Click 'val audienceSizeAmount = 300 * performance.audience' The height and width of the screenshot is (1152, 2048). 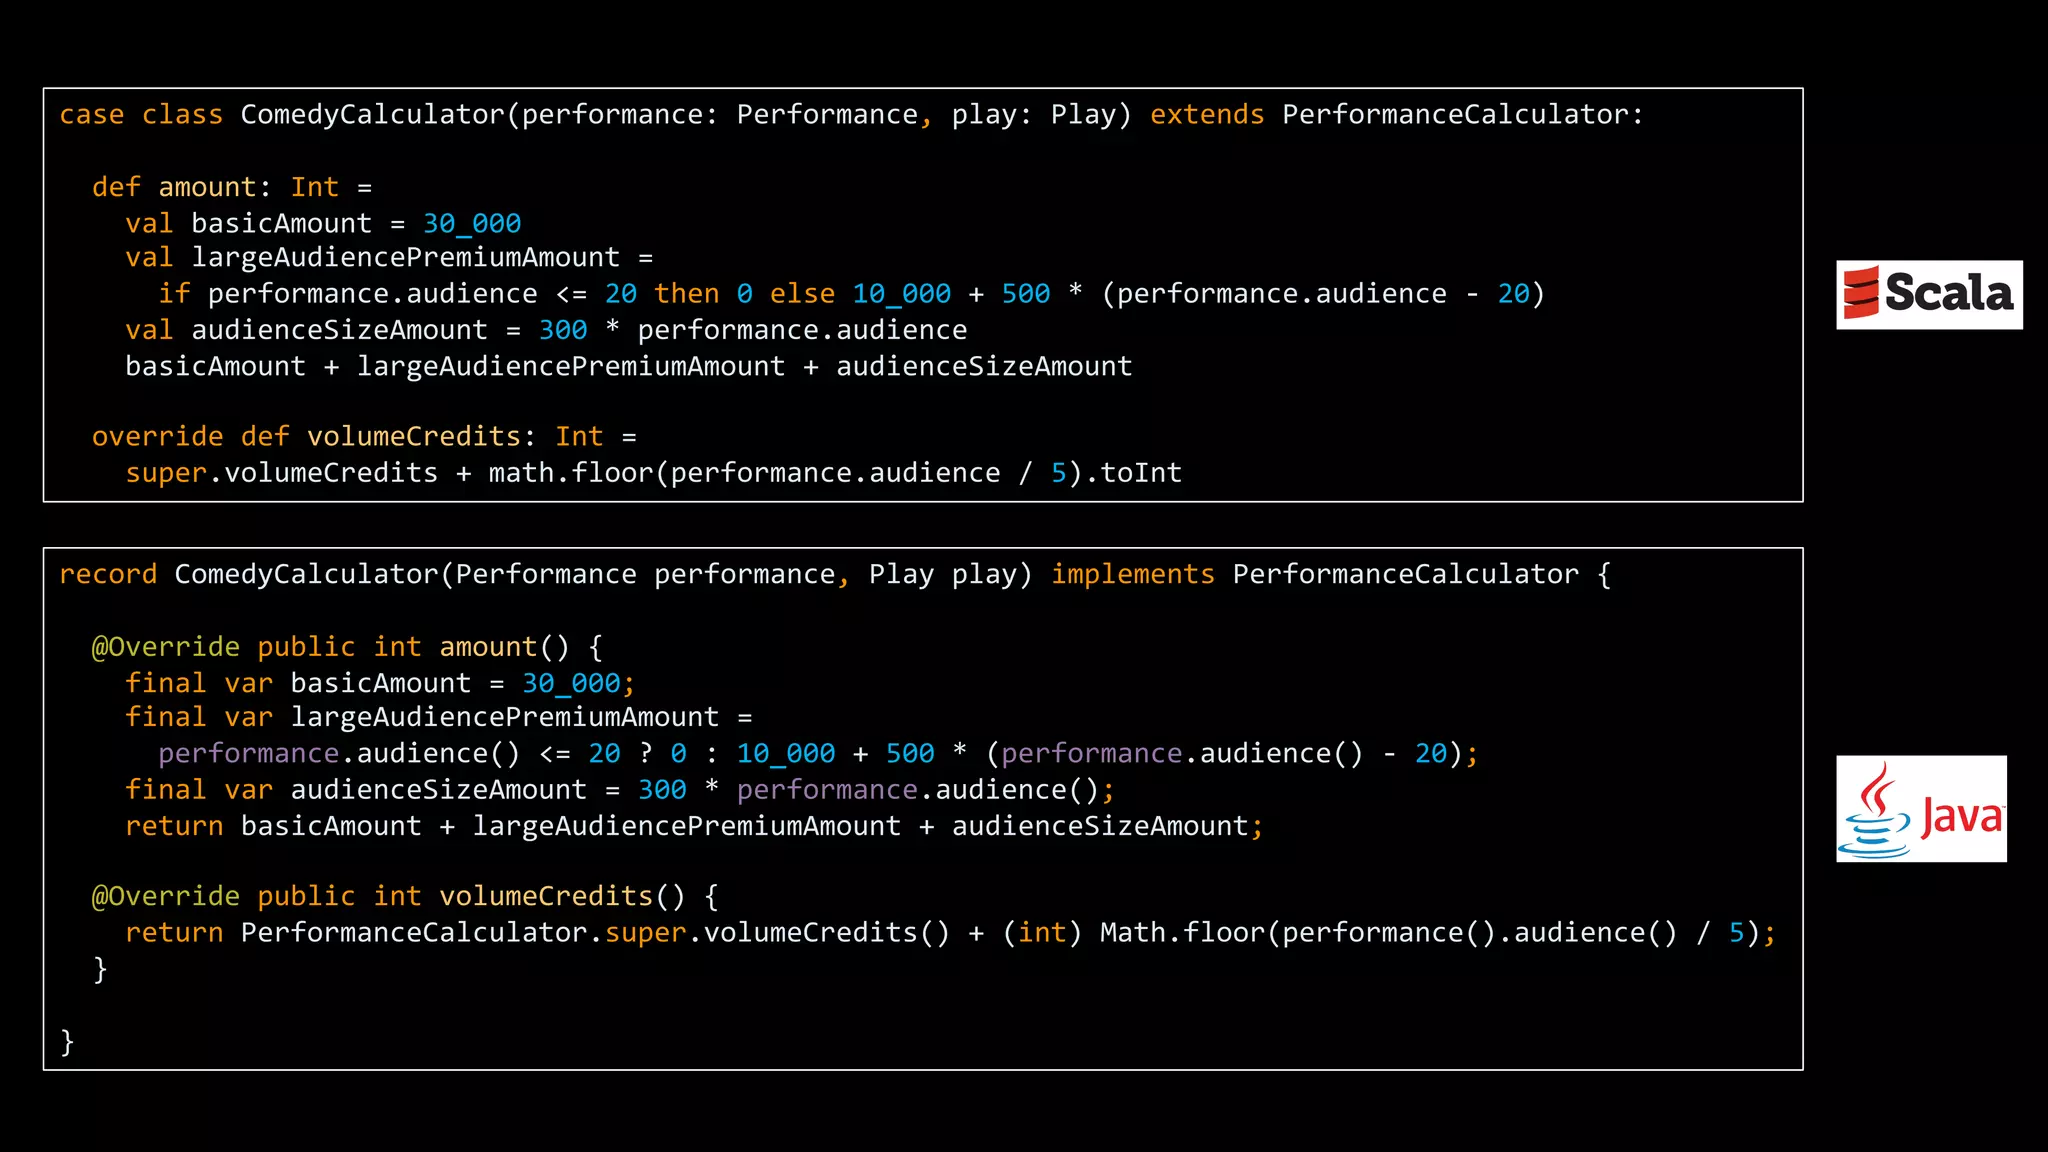546,330
